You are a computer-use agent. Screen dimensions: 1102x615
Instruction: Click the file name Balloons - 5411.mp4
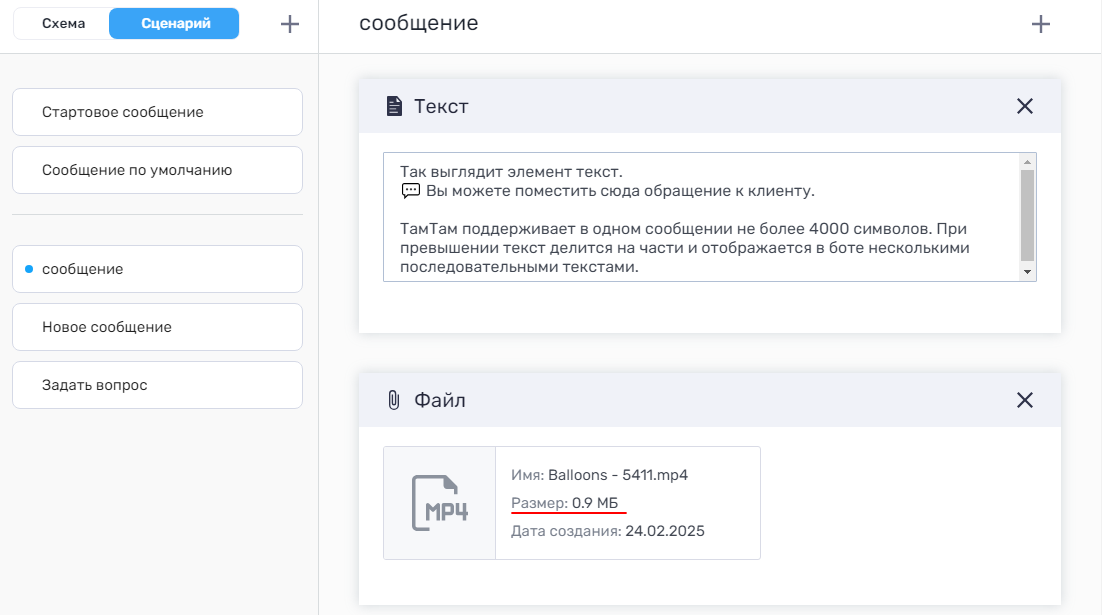[618, 475]
